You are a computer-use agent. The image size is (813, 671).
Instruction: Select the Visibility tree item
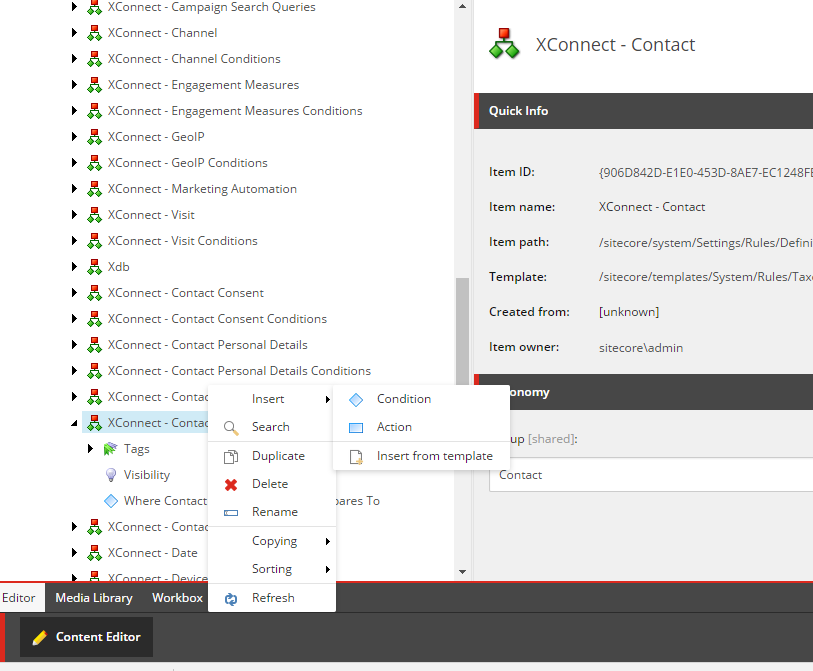[147, 474]
